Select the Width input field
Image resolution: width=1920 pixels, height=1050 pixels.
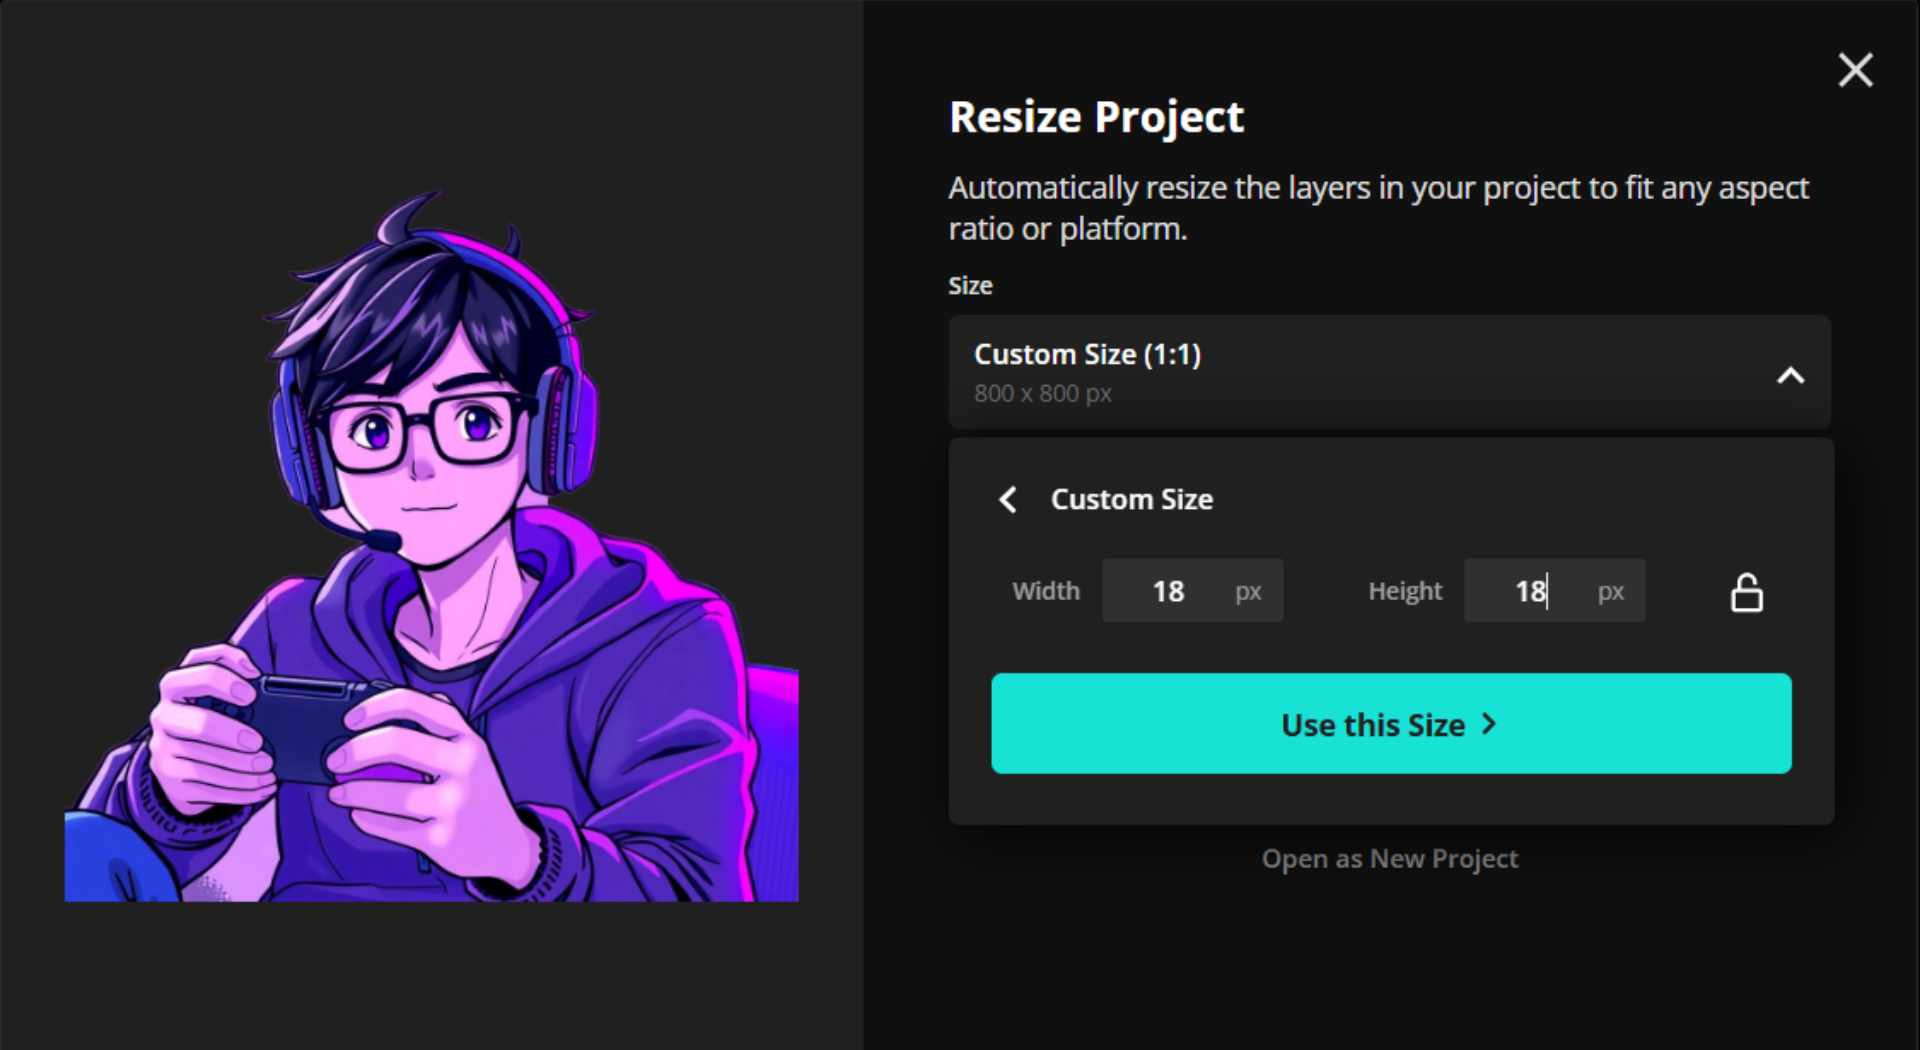(1170, 590)
